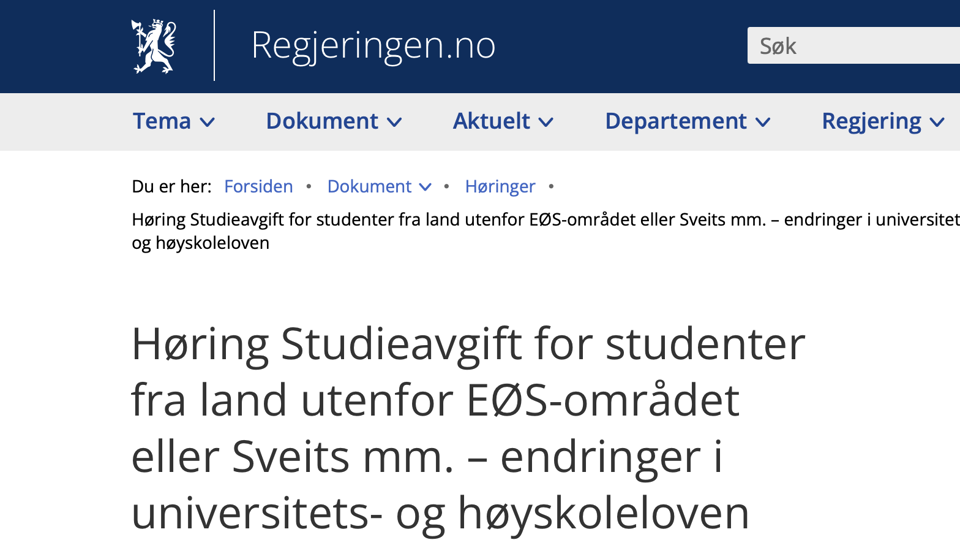Expand the Departement dropdown chevron
Viewport: 960px width, 558px height.
[763, 122]
